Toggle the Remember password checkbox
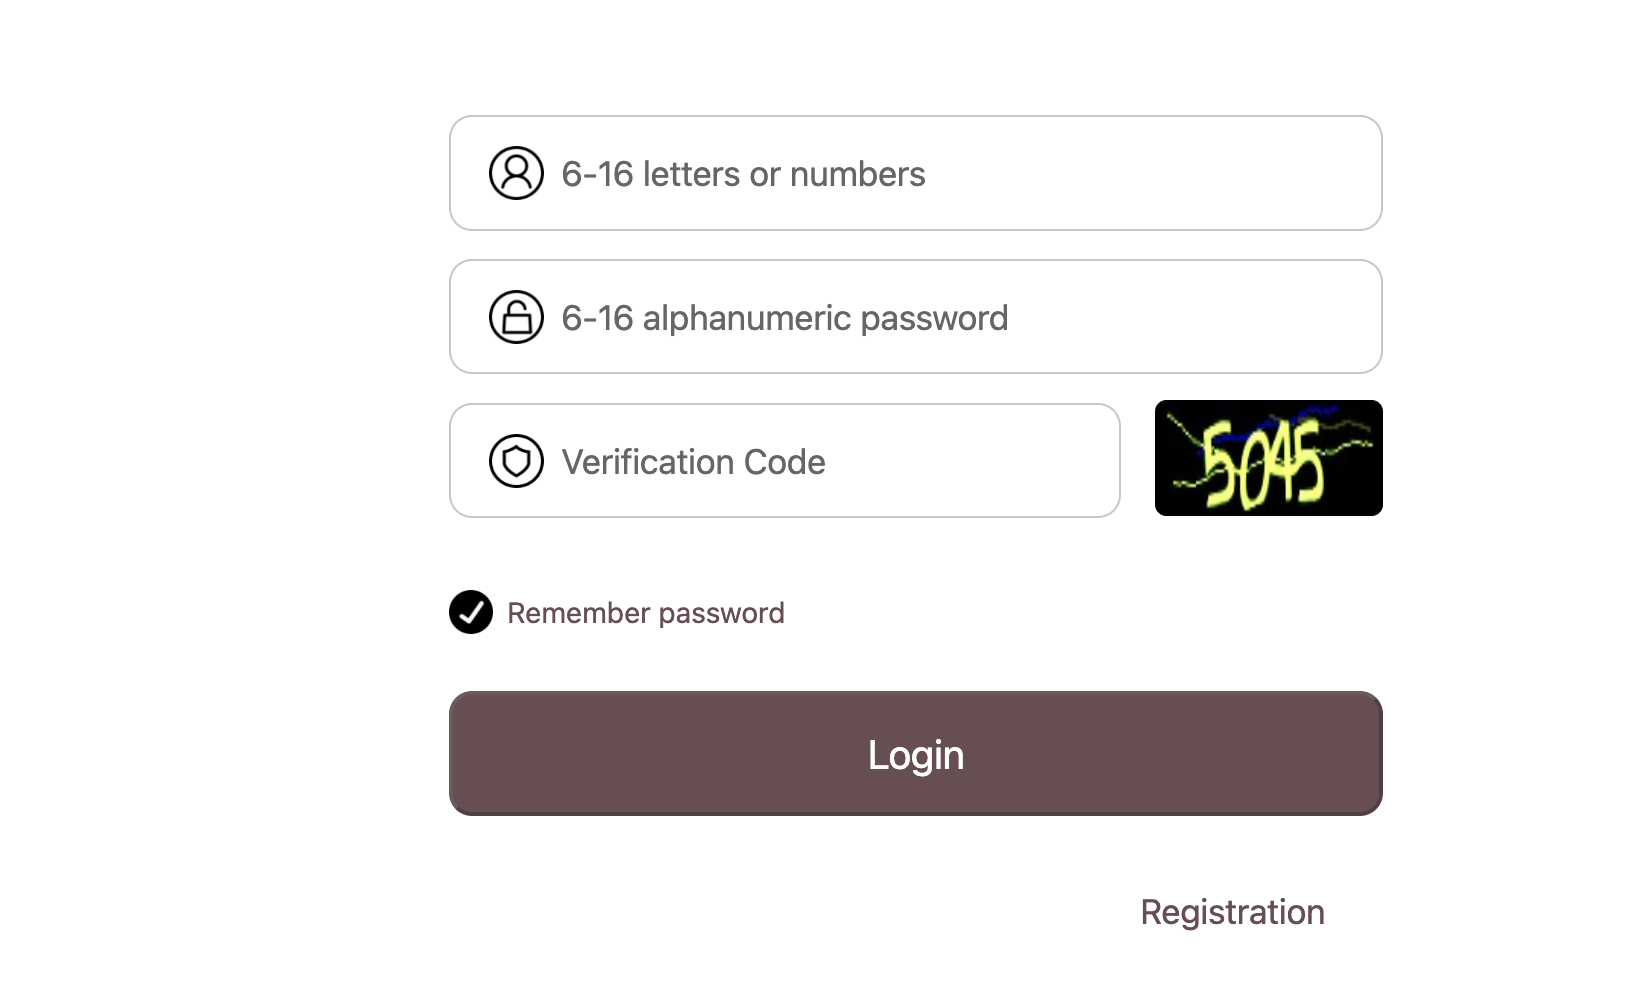This screenshot has height=994, width=1640. (x=471, y=612)
